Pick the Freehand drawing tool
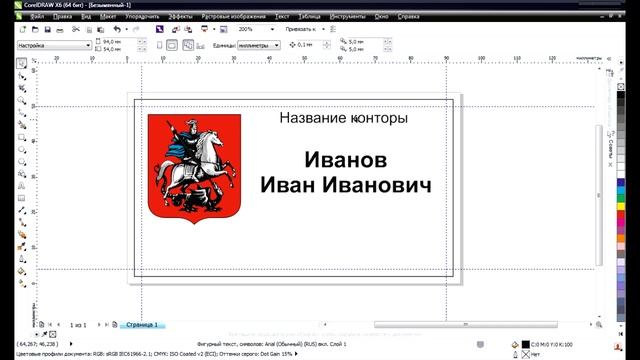This screenshot has width=640, height=360. coord(22,113)
